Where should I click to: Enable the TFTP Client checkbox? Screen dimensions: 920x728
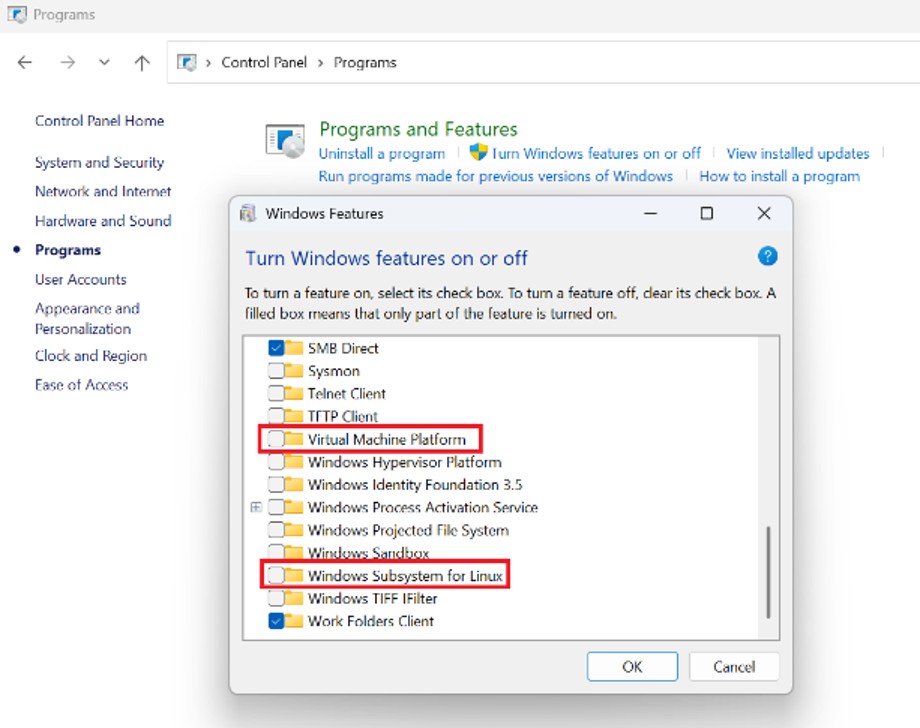[276, 416]
